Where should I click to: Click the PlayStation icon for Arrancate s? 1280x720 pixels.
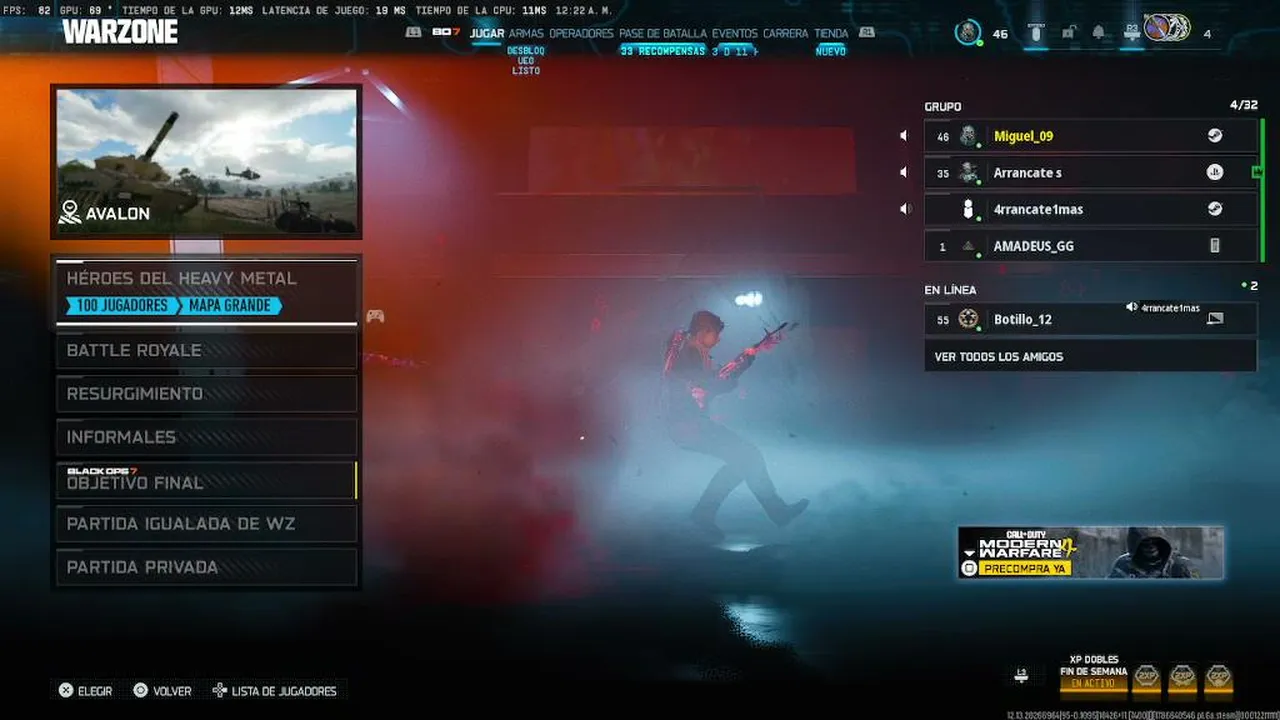point(1214,173)
